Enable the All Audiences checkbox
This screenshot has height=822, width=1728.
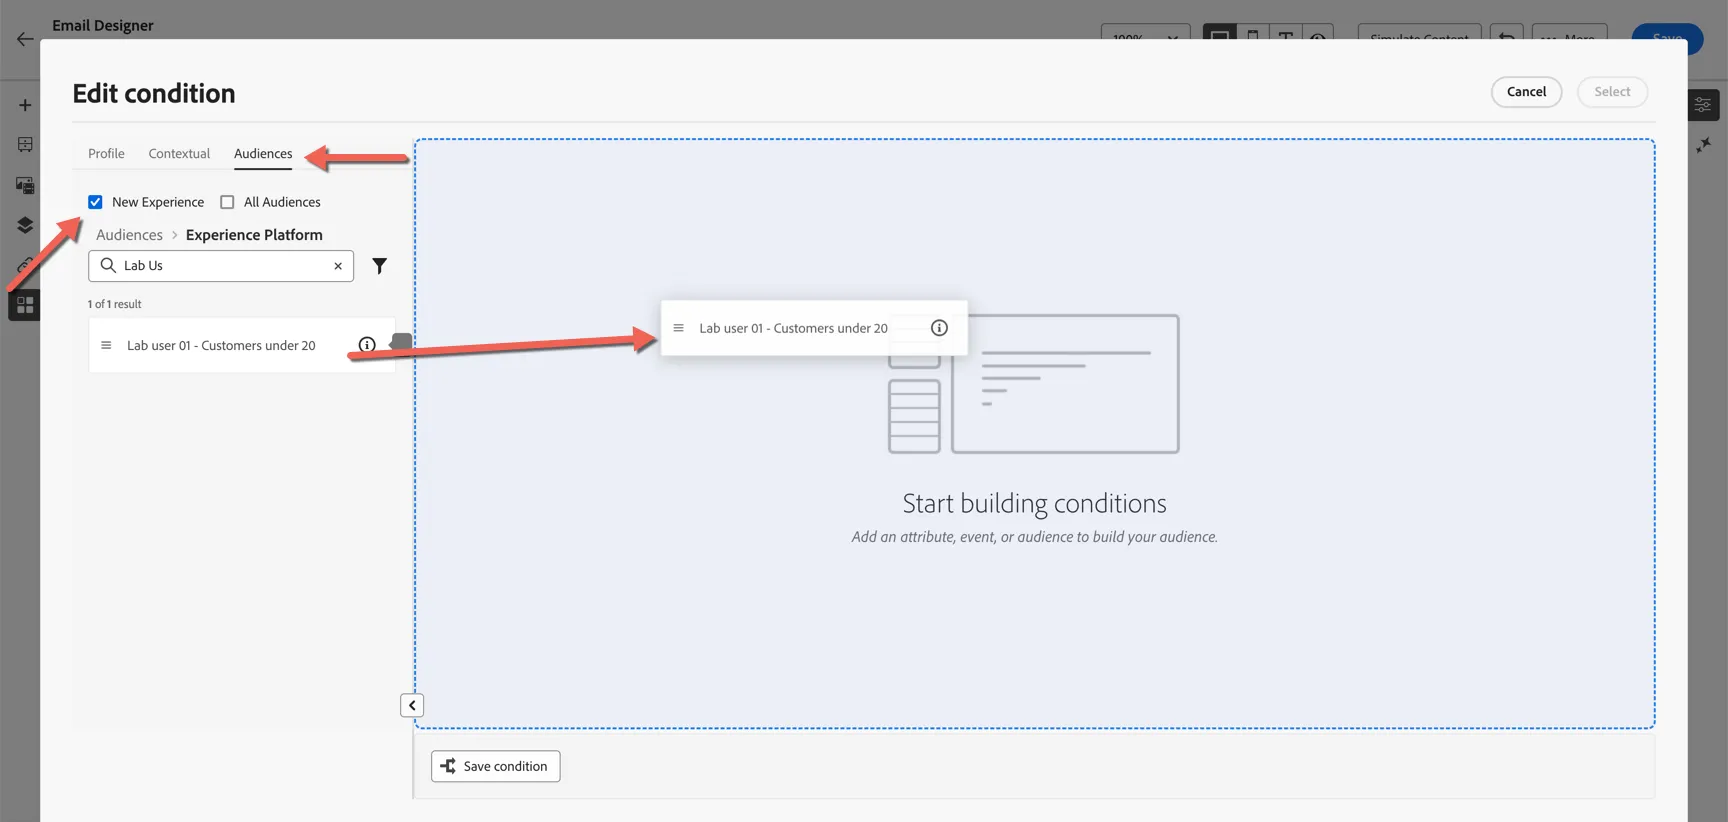coord(227,202)
